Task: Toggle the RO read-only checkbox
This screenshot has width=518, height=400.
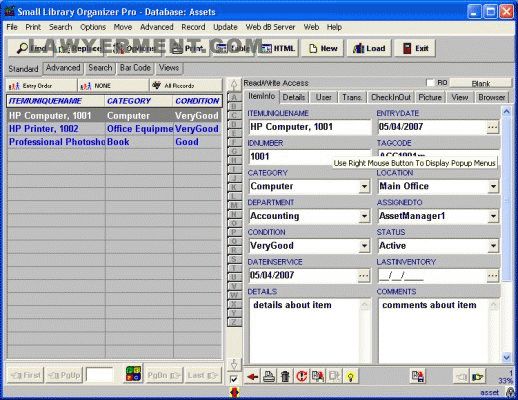Action: tap(431, 82)
